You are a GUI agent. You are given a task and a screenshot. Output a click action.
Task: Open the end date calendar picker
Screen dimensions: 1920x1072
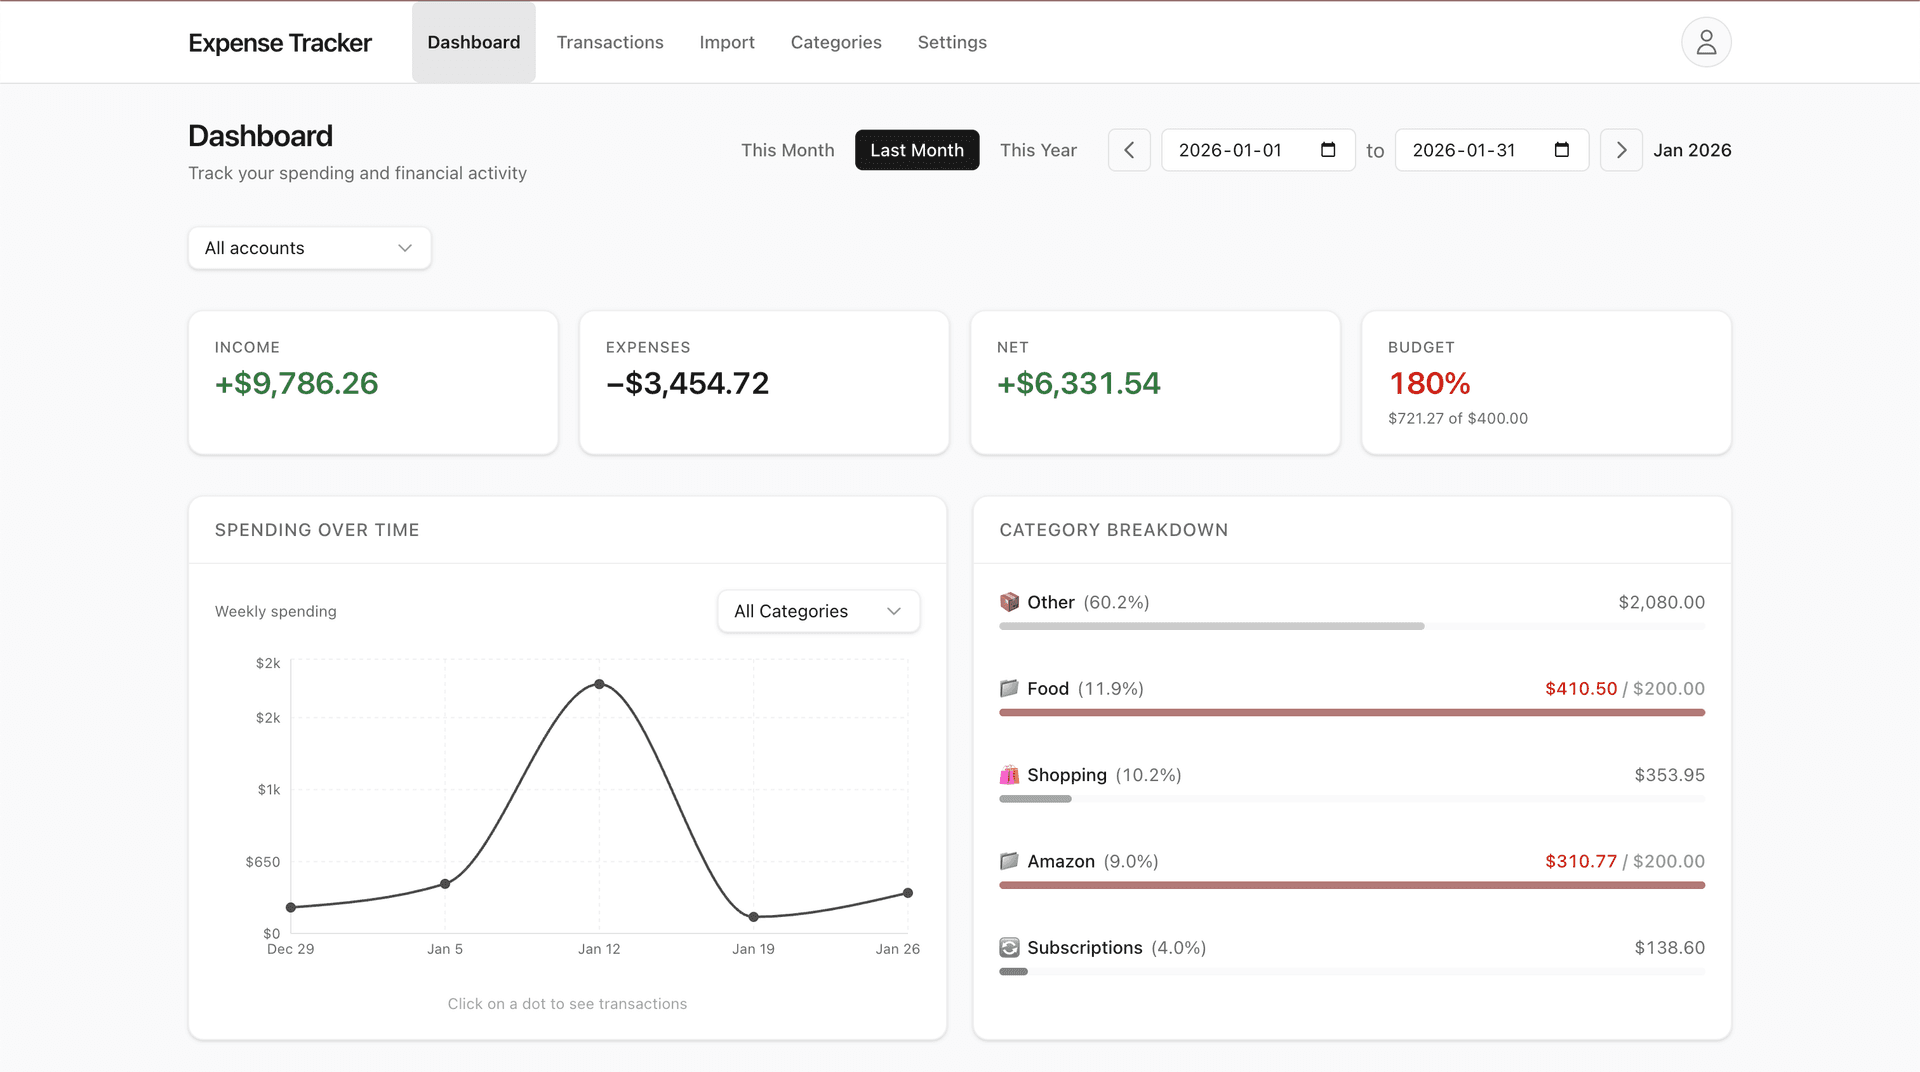(x=1563, y=150)
